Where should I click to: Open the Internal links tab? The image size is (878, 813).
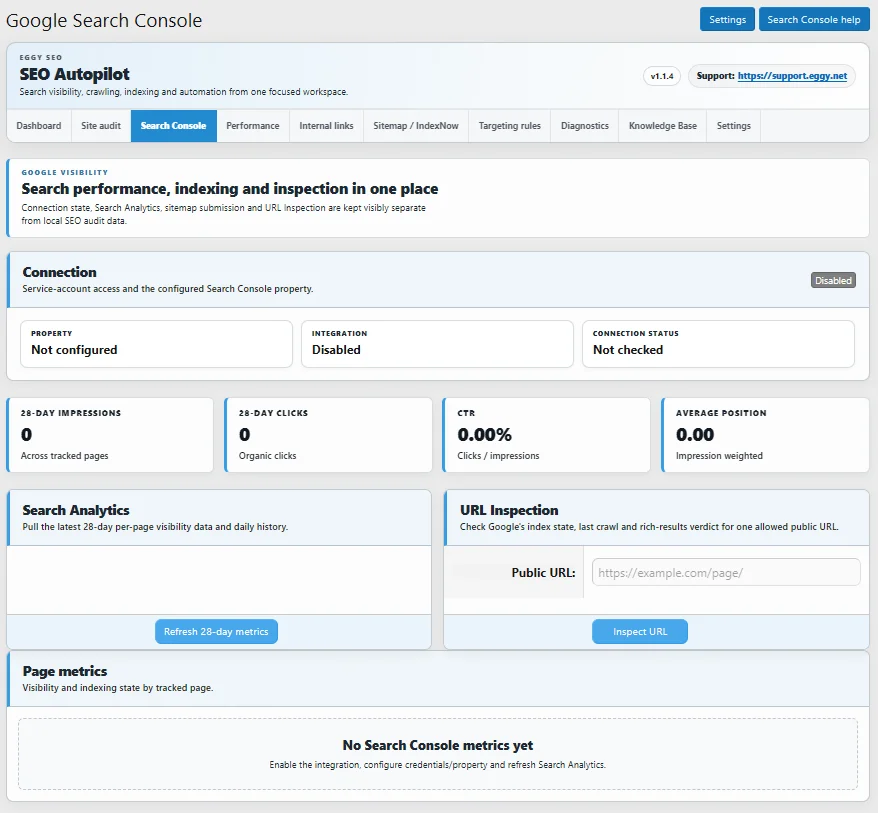coord(326,126)
